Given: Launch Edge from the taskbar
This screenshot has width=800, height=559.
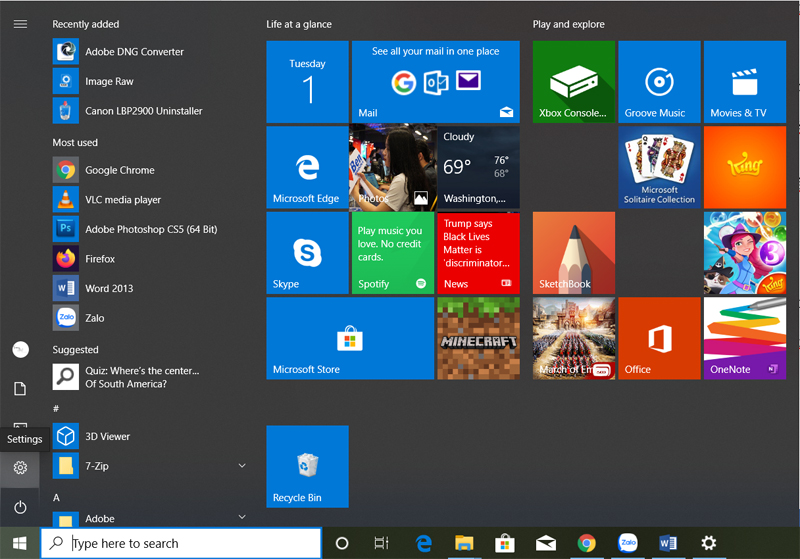Looking at the screenshot, I should click(423, 543).
